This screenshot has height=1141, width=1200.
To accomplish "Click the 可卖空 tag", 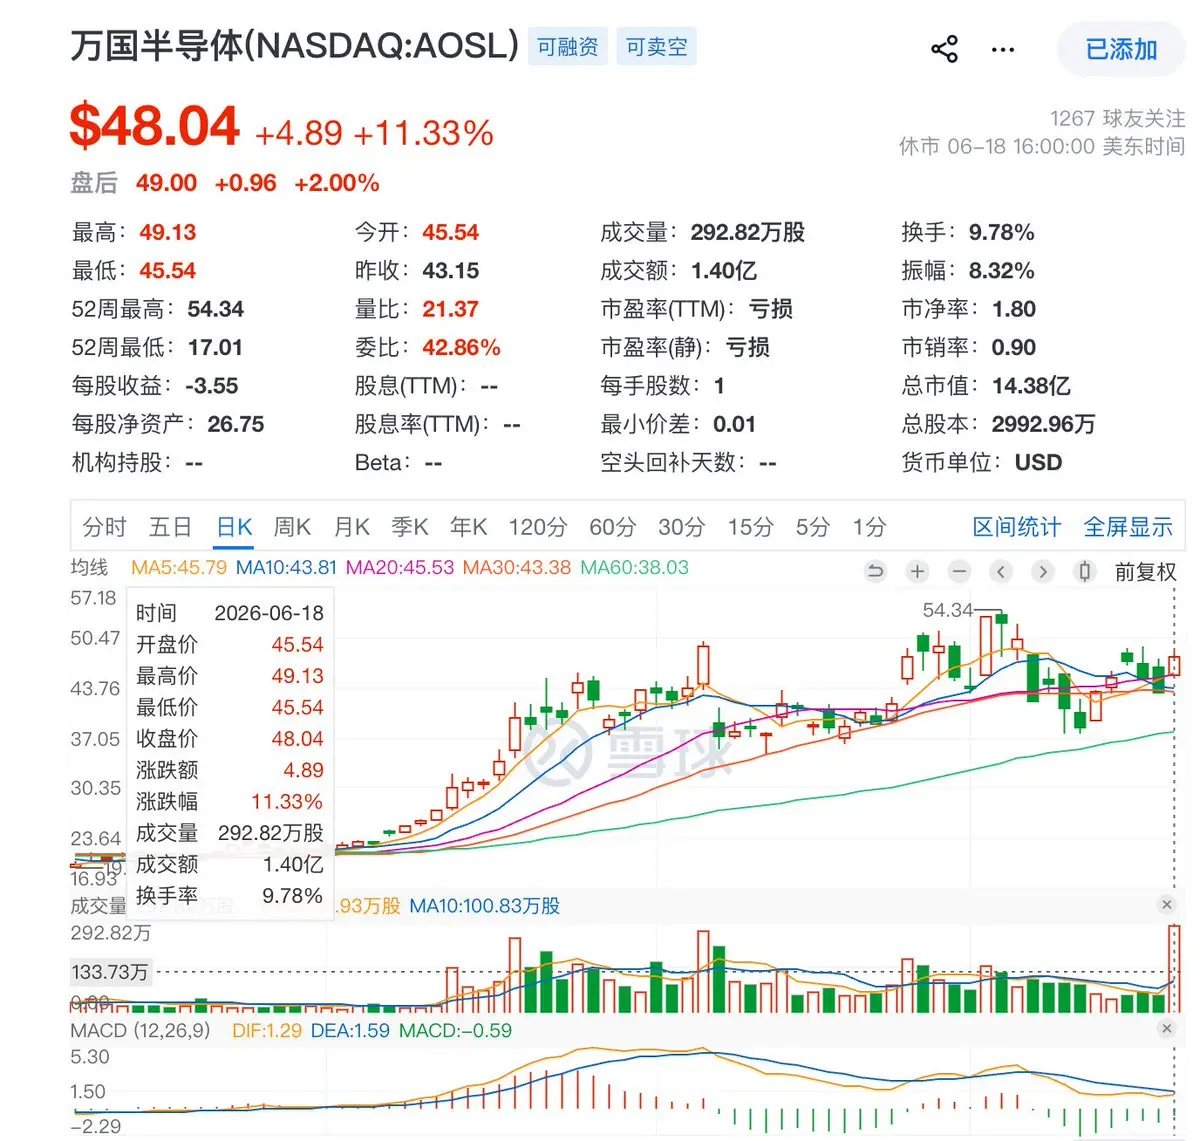I will 656,47.
